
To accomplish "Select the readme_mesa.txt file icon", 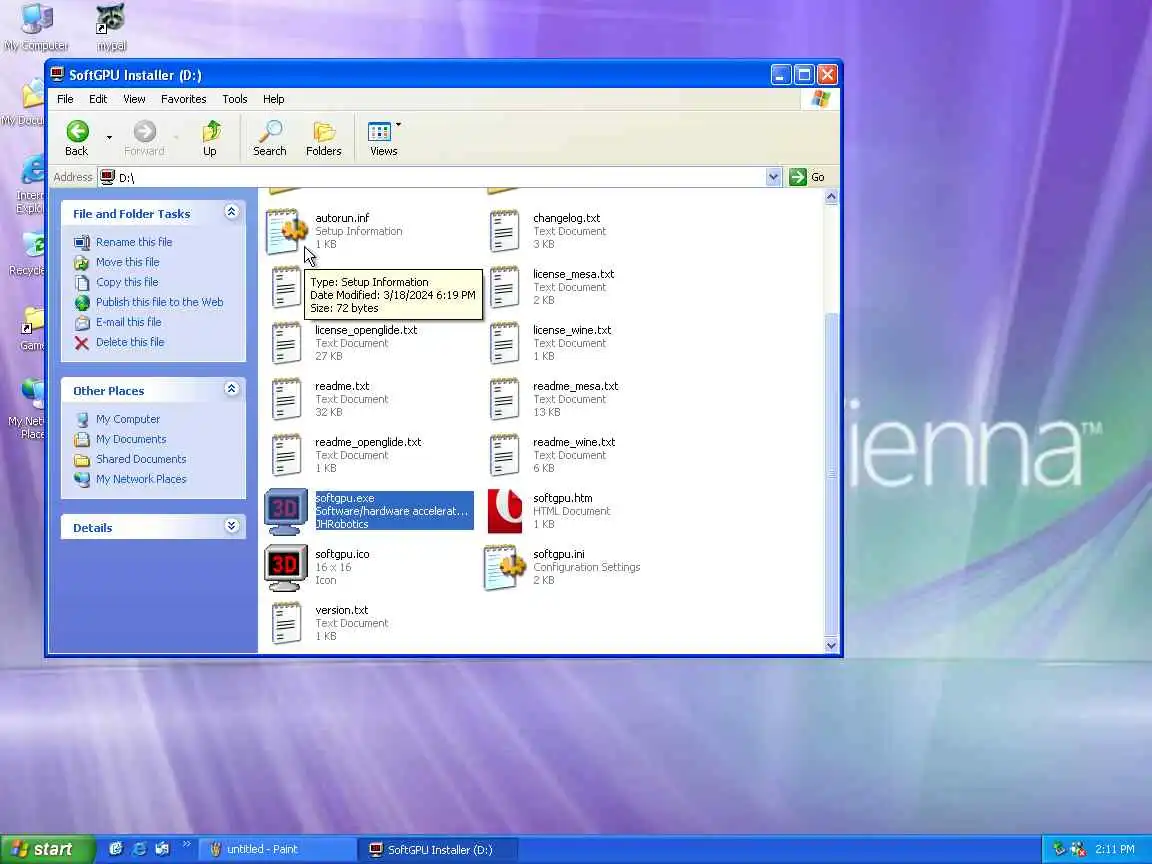I will pyautogui.click(x=504, y=399).
